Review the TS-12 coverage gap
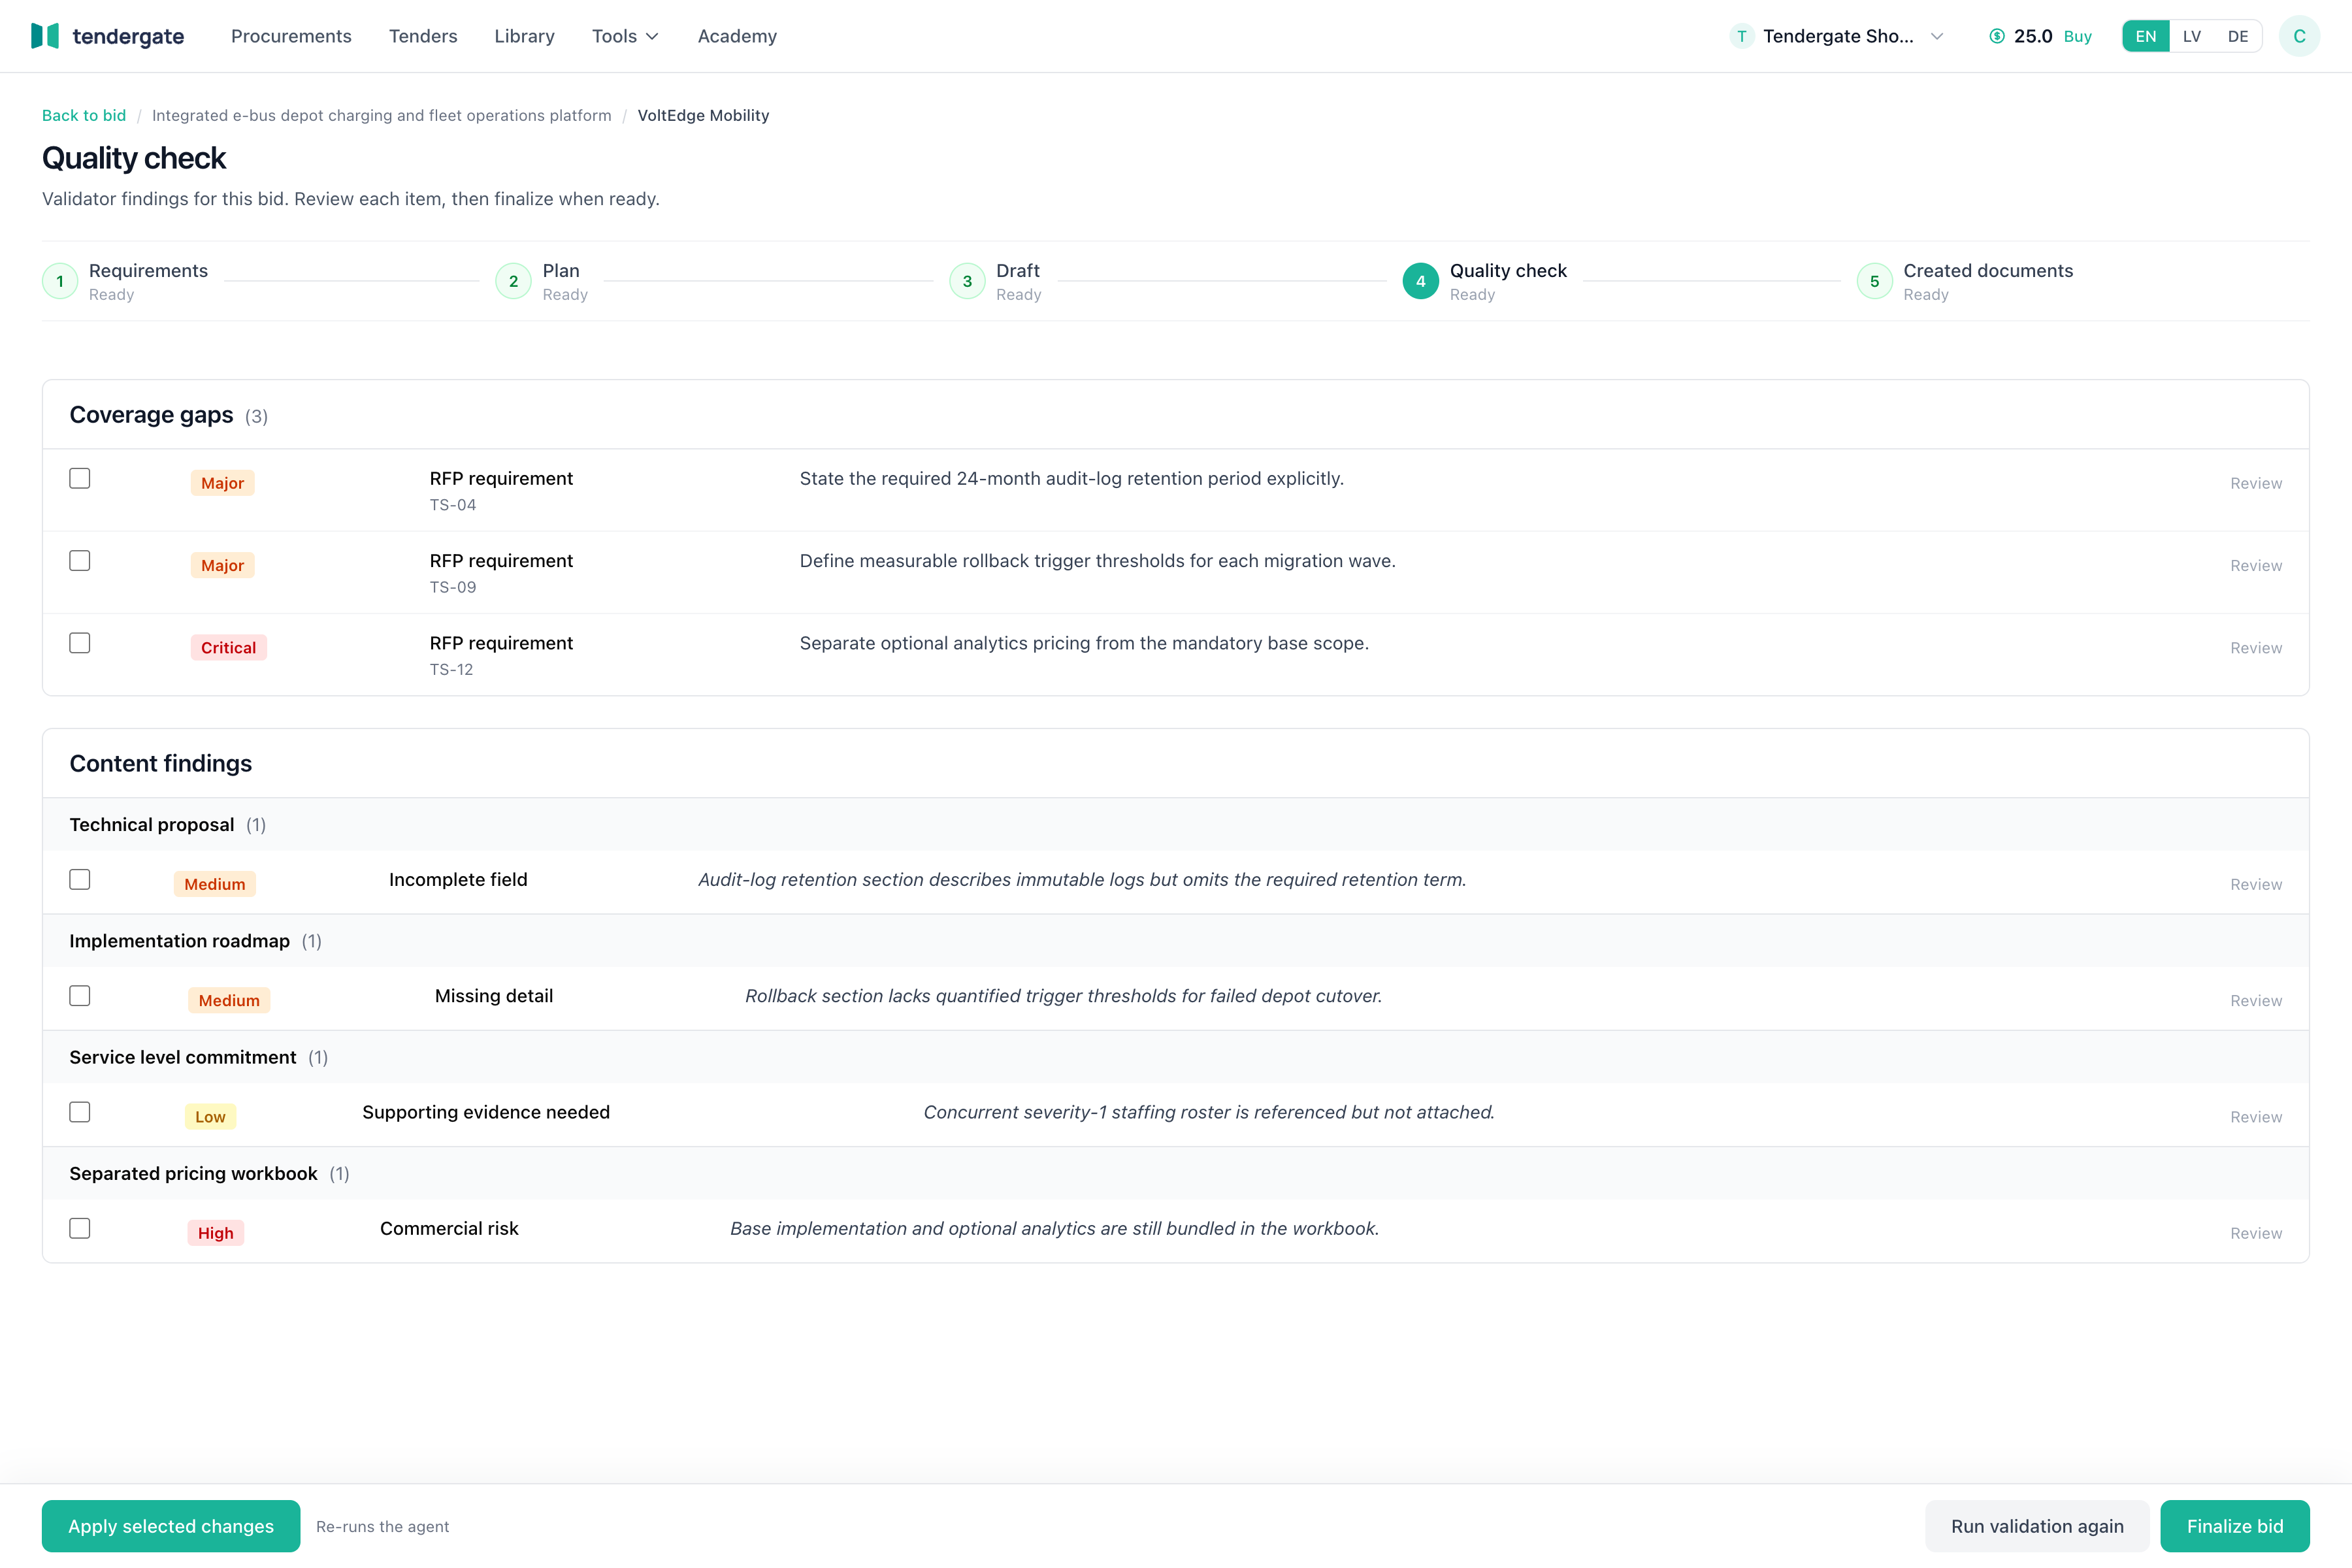The height and width of the screenshot is (1568, 2352). (x=2256, y=648)
